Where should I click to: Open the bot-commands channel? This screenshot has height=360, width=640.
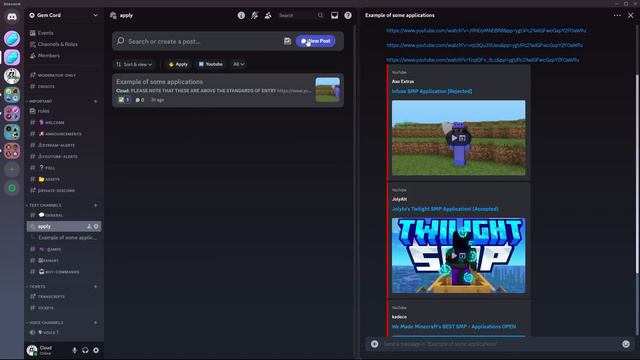64,272
